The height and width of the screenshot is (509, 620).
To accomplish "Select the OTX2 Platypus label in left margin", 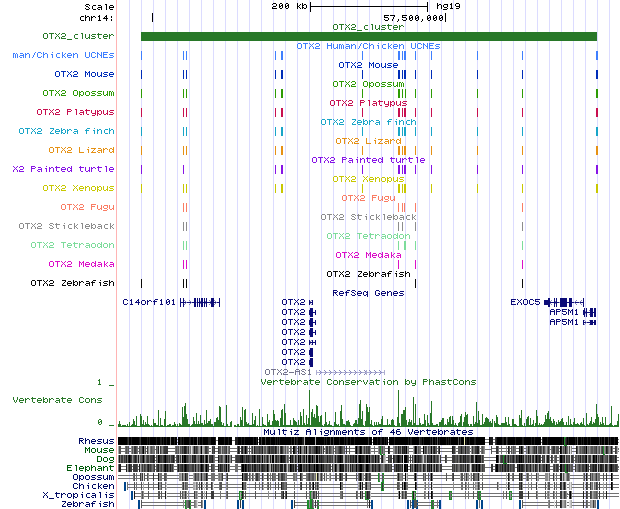I will coord(75,112).
